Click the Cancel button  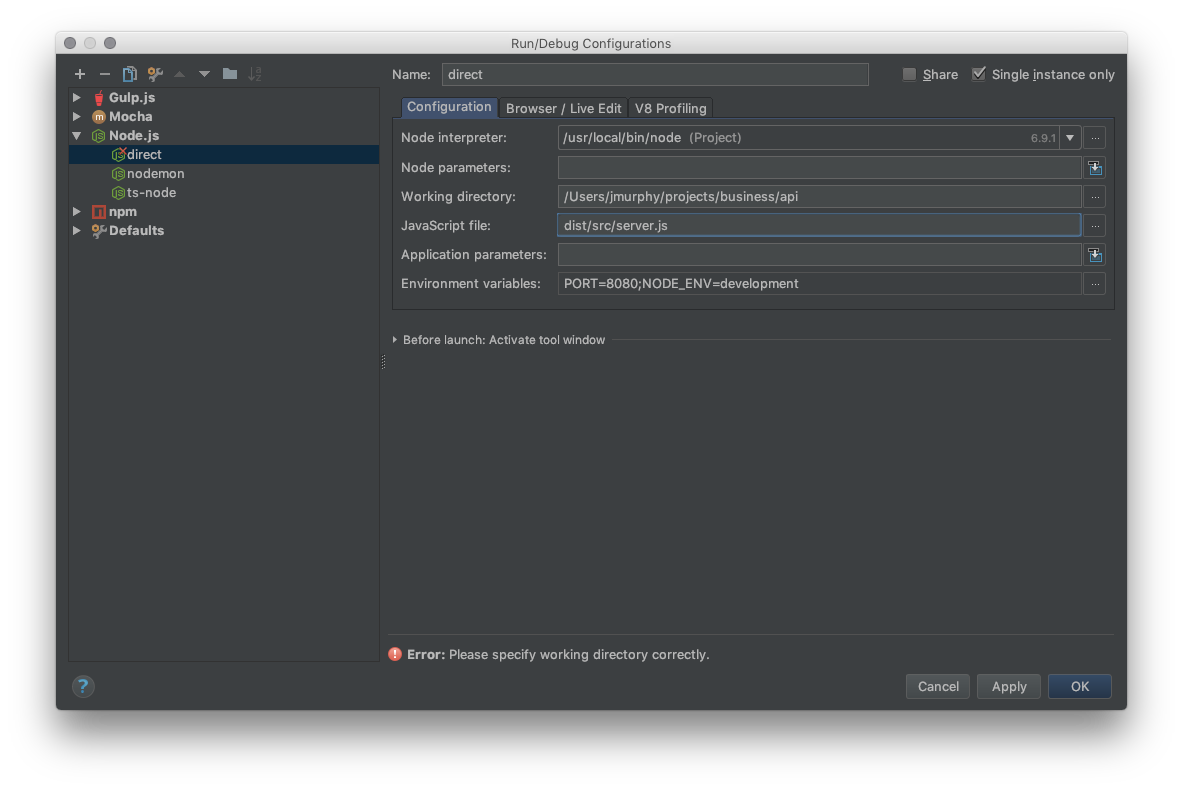tap(938, 686)
